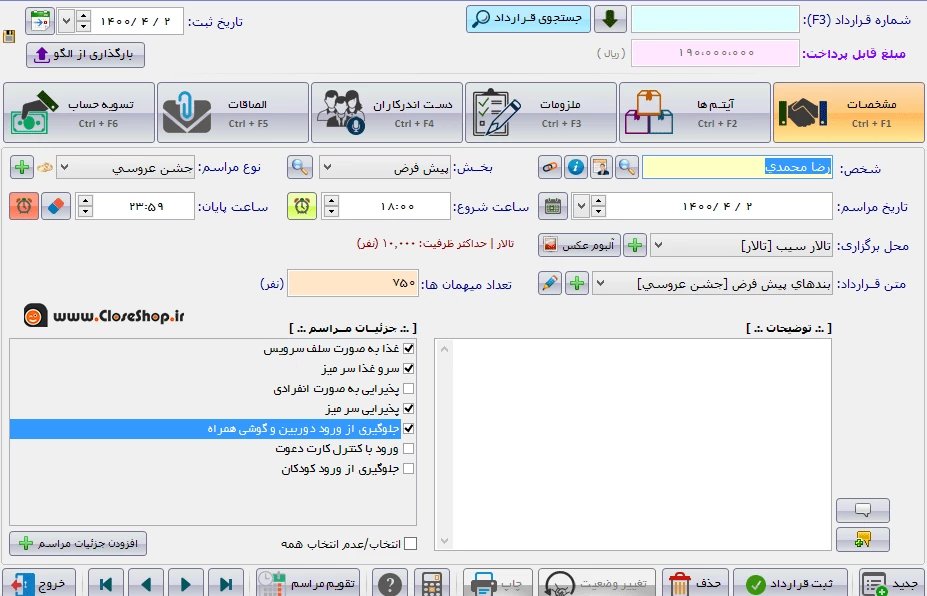Click the rings icon beside ceremony type

tap(45, 168)
